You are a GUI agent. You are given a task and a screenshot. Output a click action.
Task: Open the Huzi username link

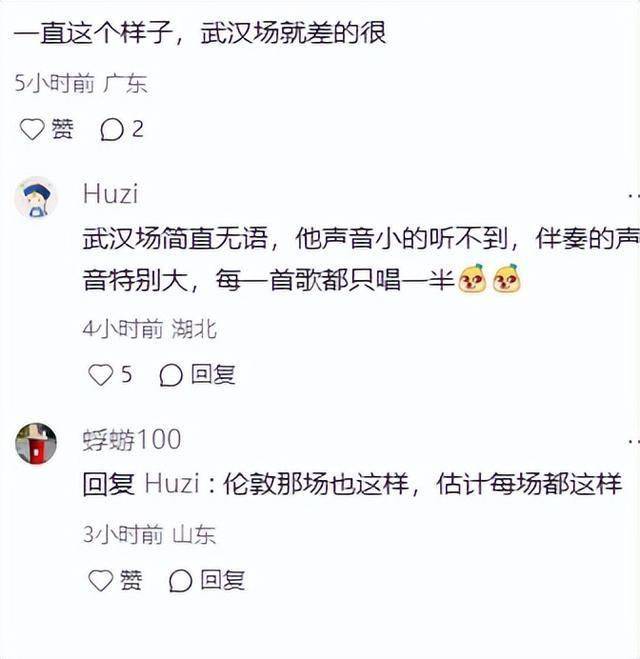pyautogui.click(x=111, y=194)
